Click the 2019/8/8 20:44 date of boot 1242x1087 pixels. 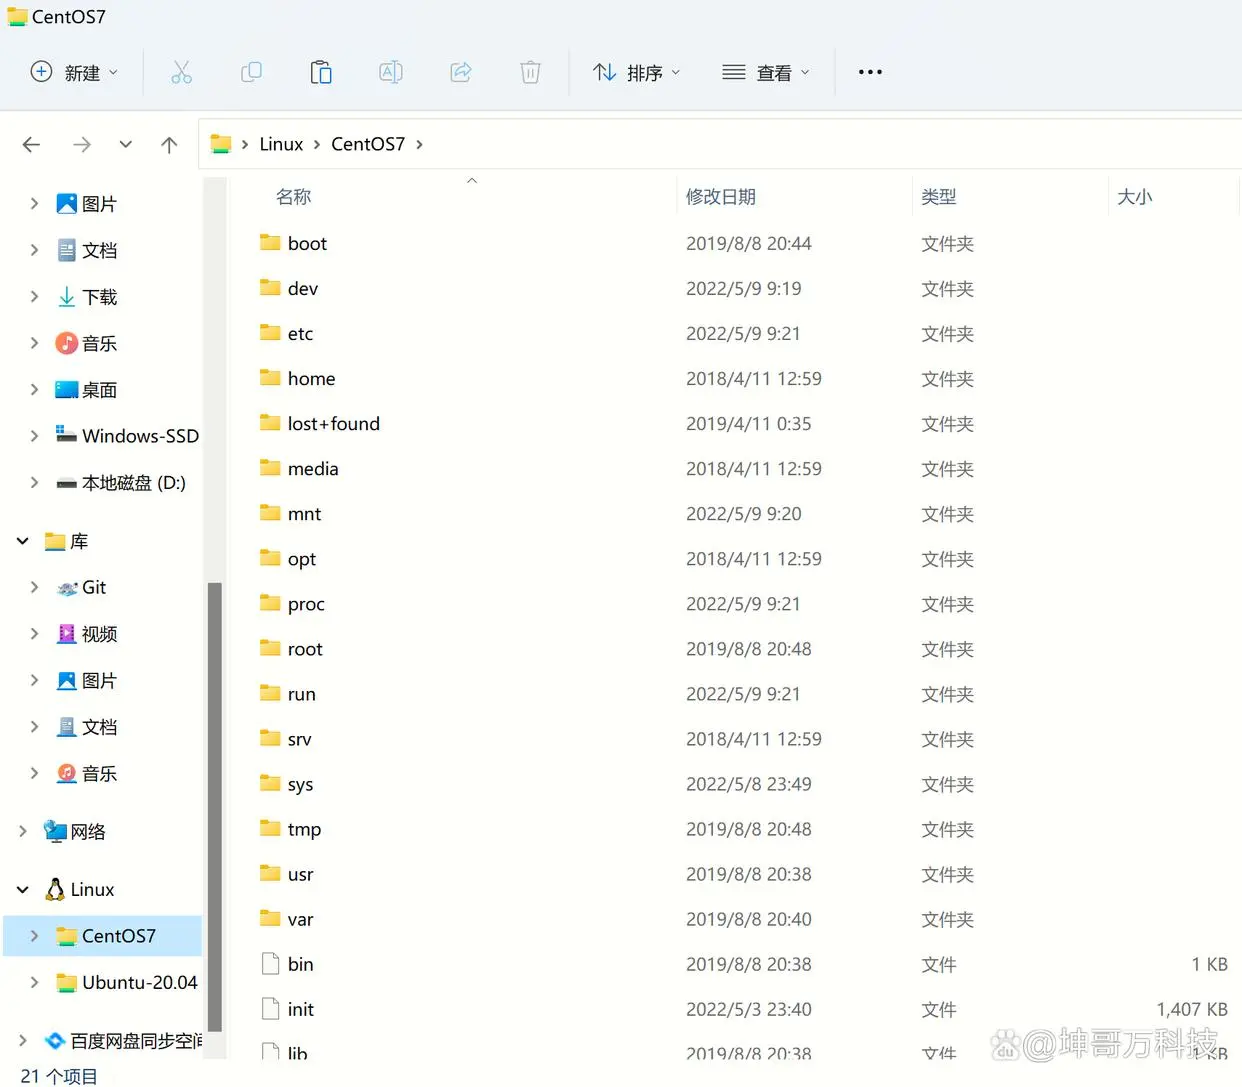(749, 243)
